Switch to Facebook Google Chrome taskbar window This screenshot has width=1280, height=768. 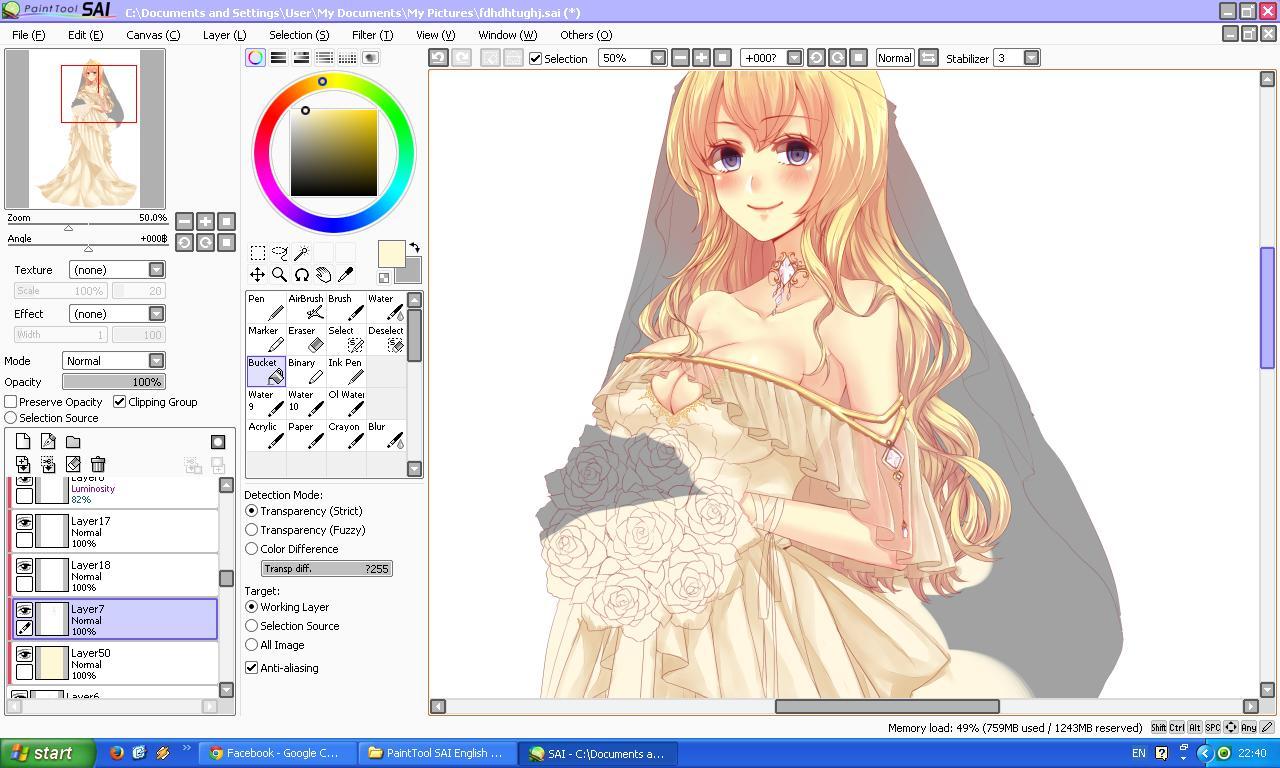278,753
